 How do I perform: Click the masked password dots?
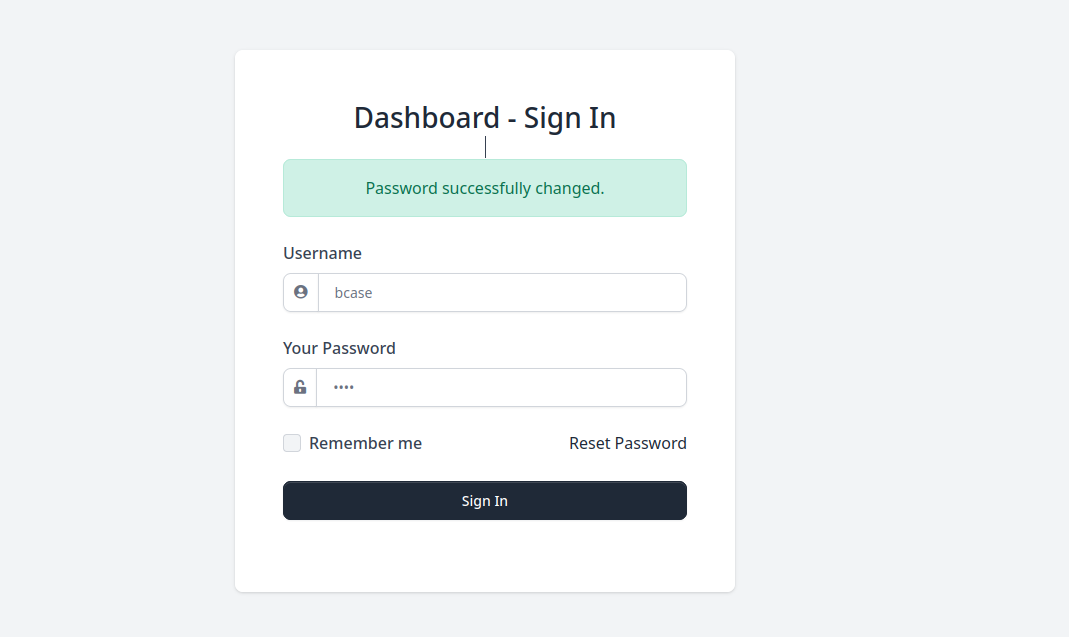(x=344, y=388)
